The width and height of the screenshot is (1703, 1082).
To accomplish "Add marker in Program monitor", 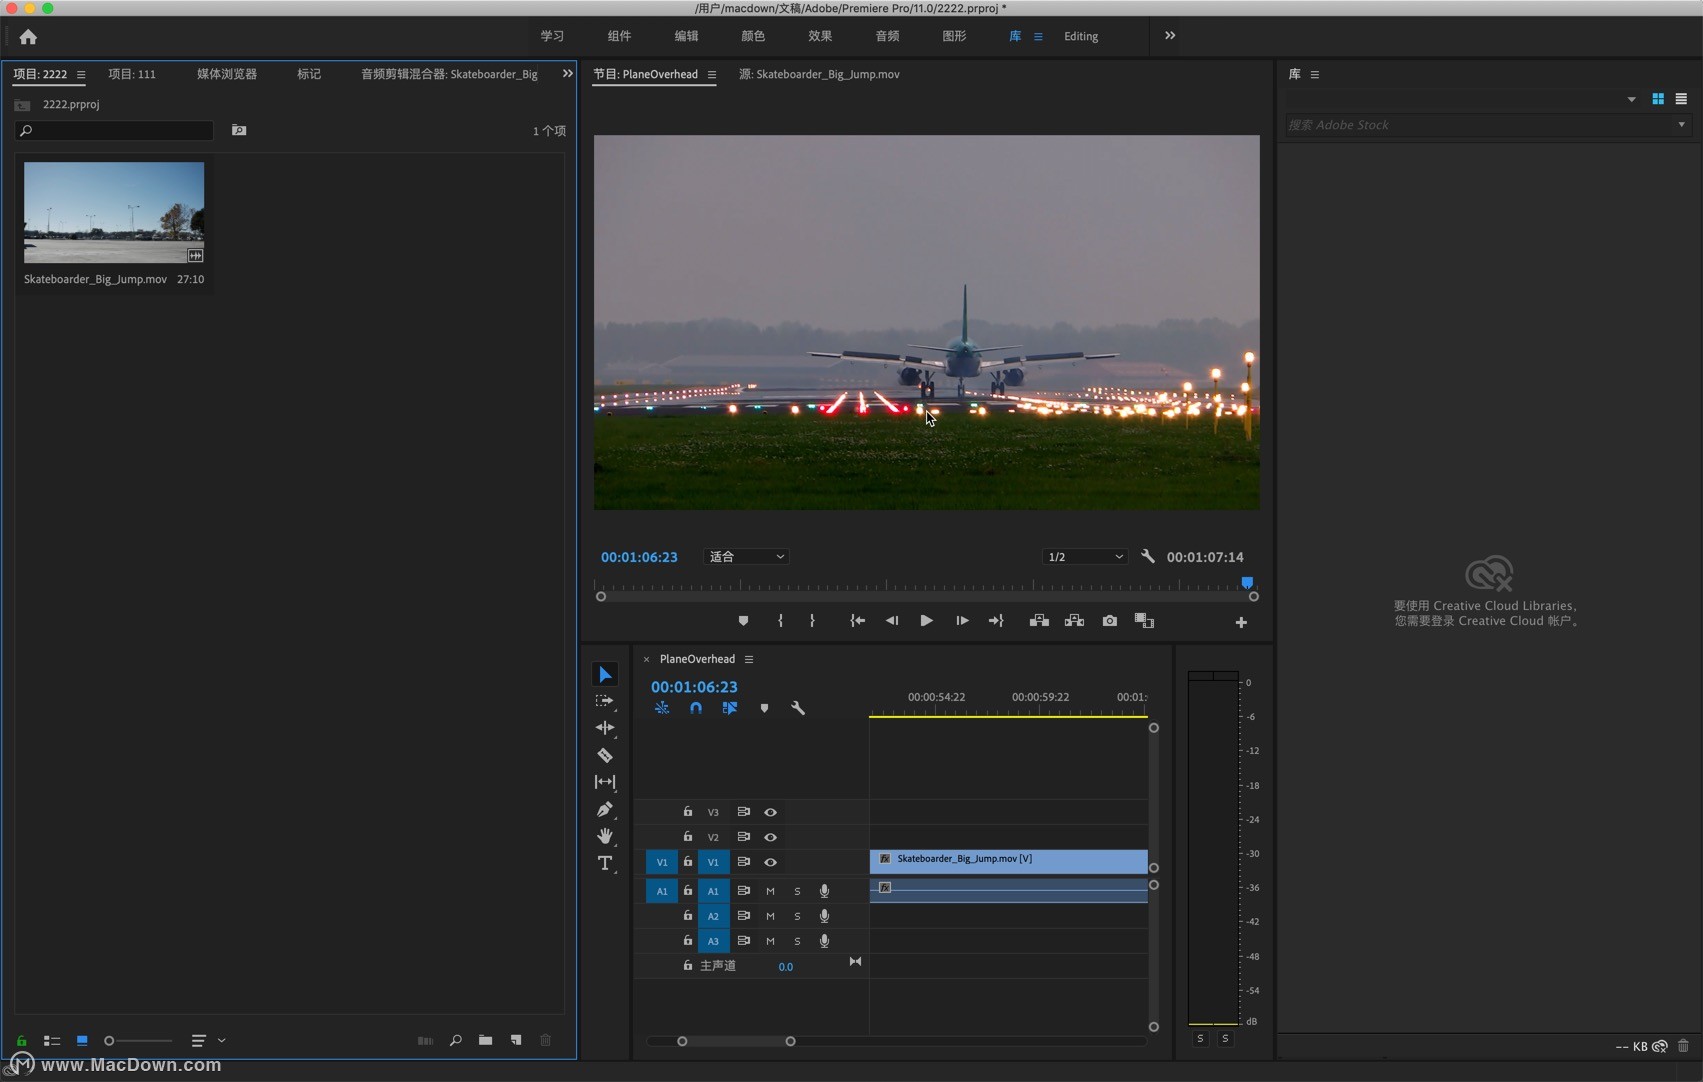I will click(743, 621).
